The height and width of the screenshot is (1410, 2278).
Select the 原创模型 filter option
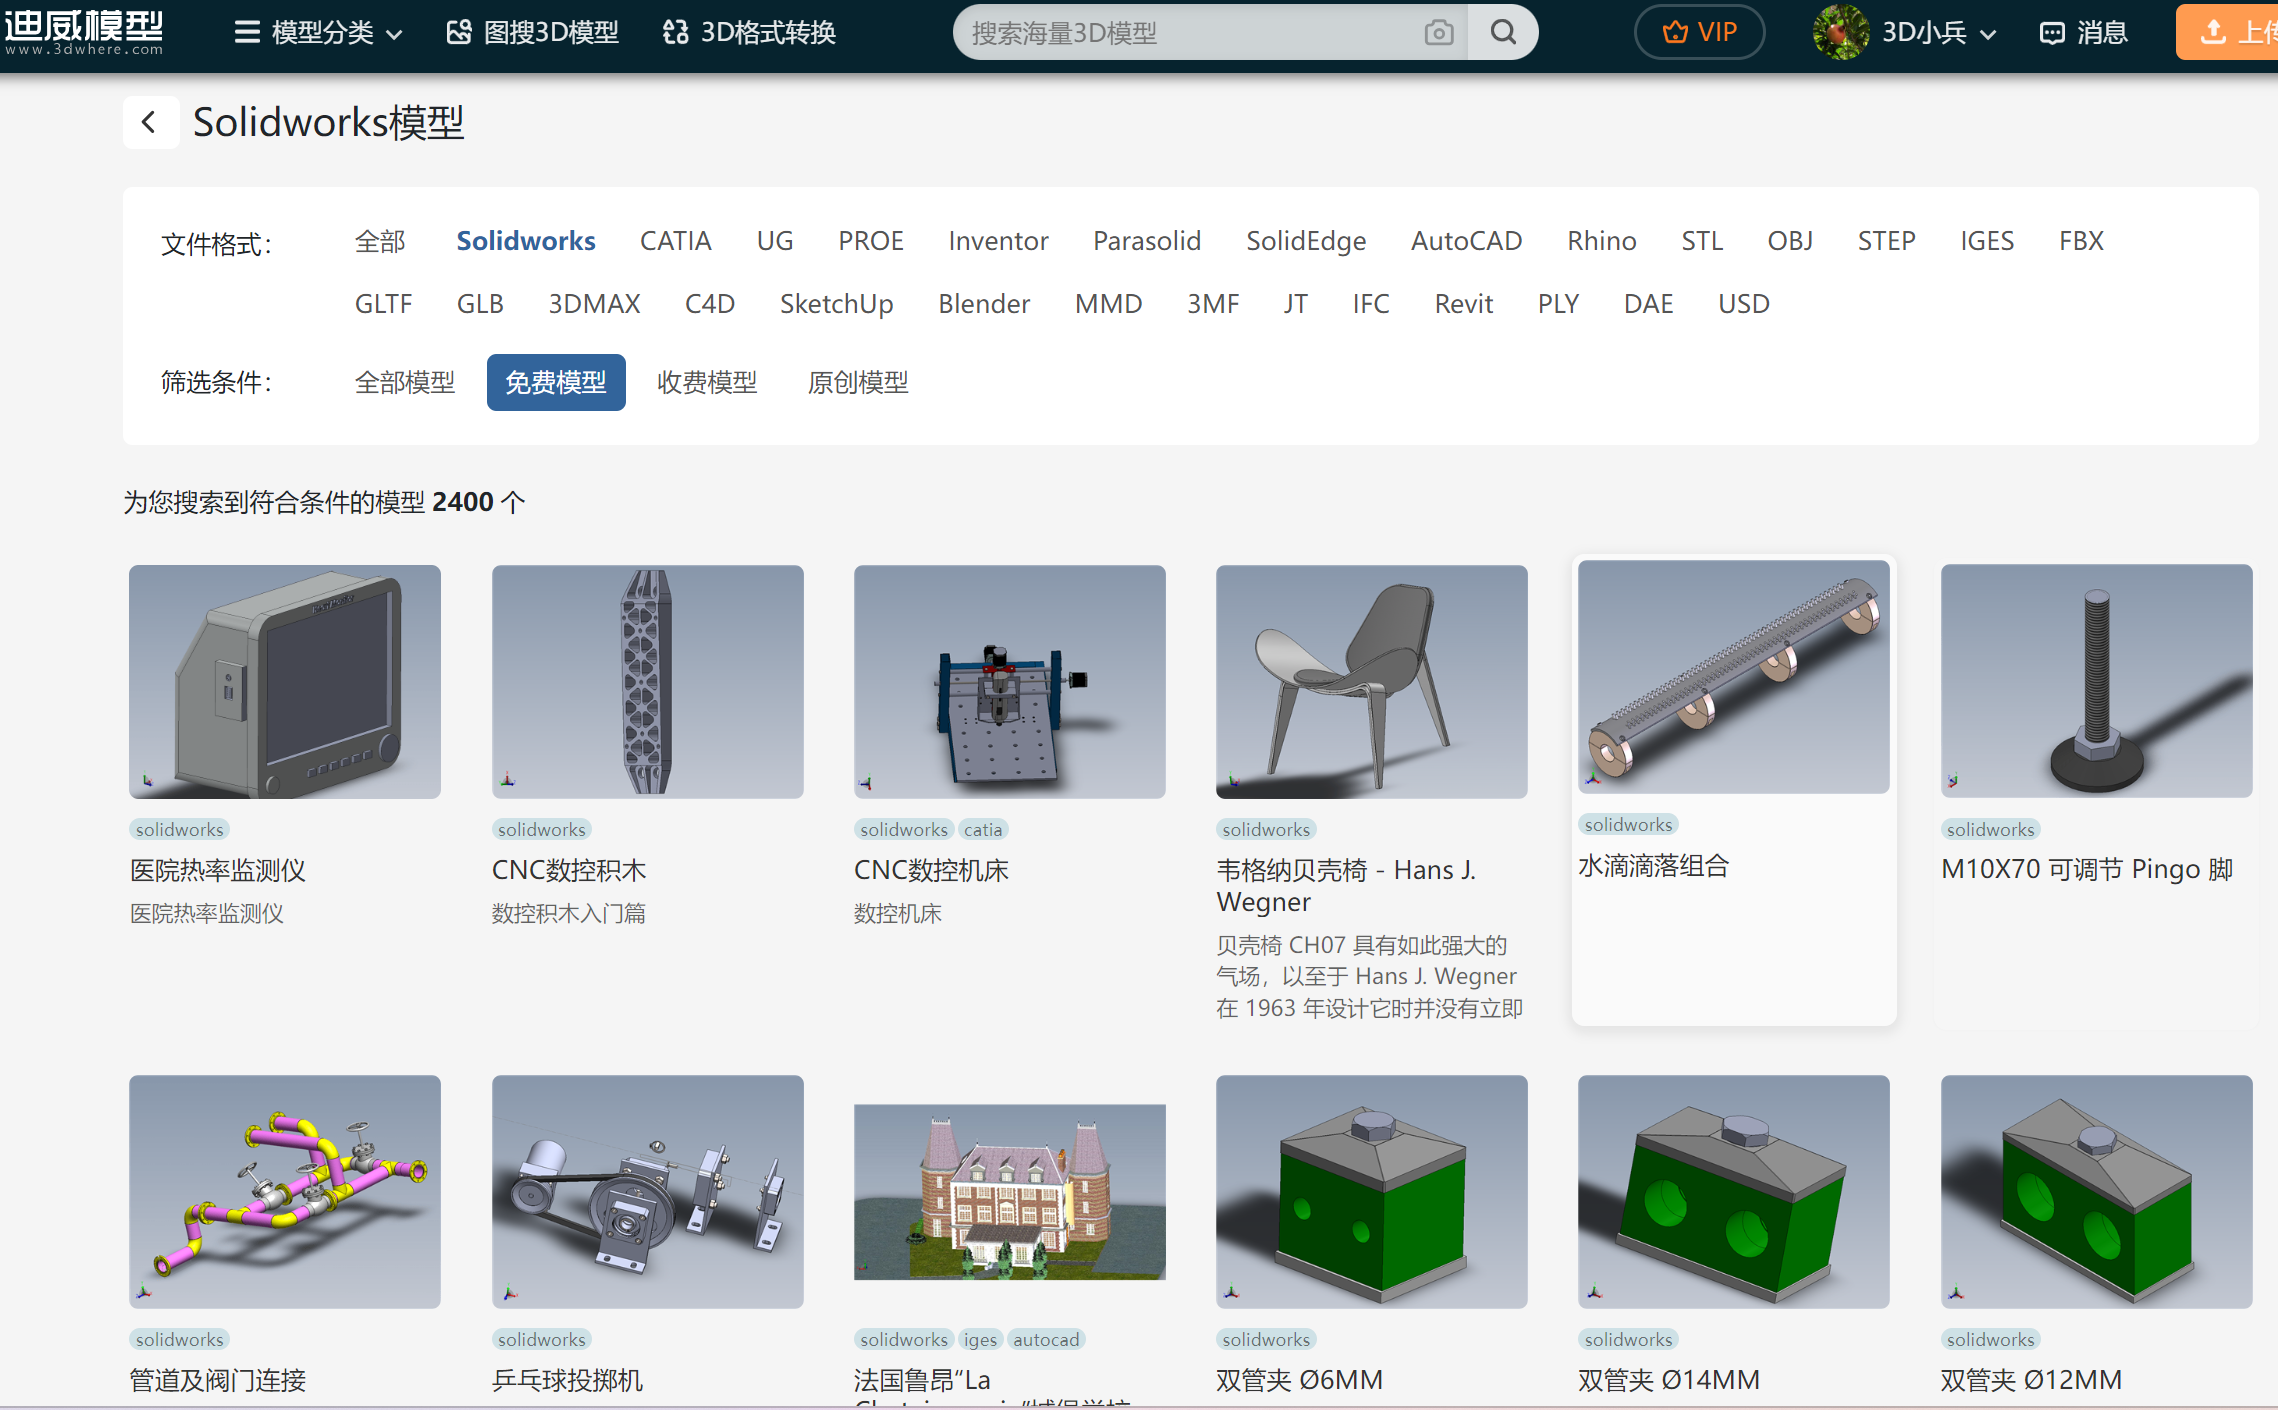[x=858, y=382]
